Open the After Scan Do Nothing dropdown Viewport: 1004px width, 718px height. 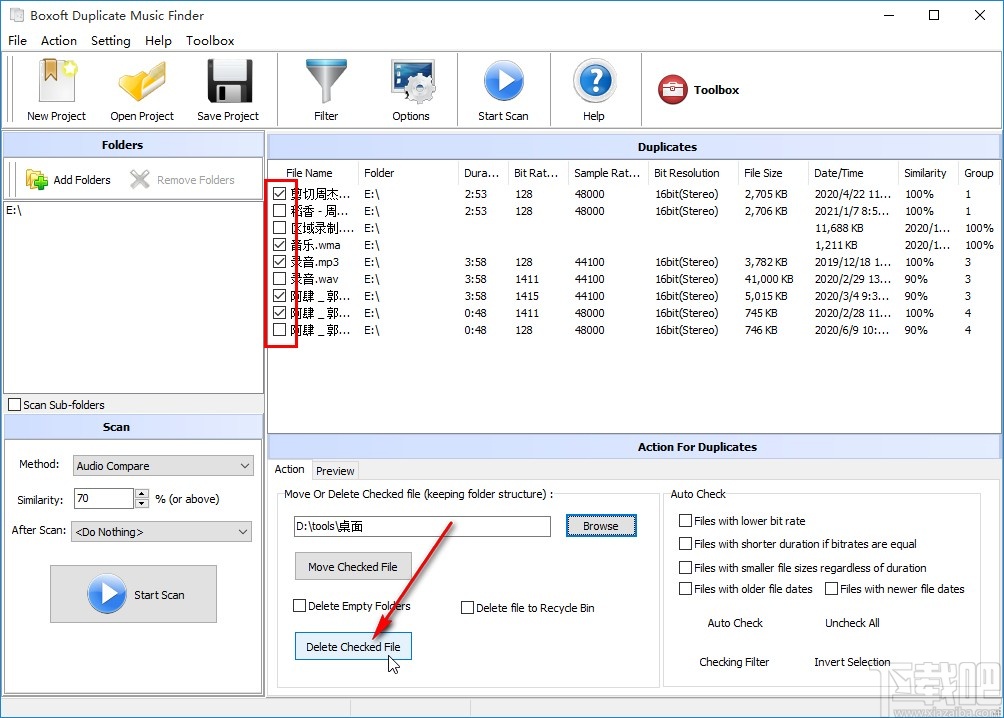tap(162, 532)
